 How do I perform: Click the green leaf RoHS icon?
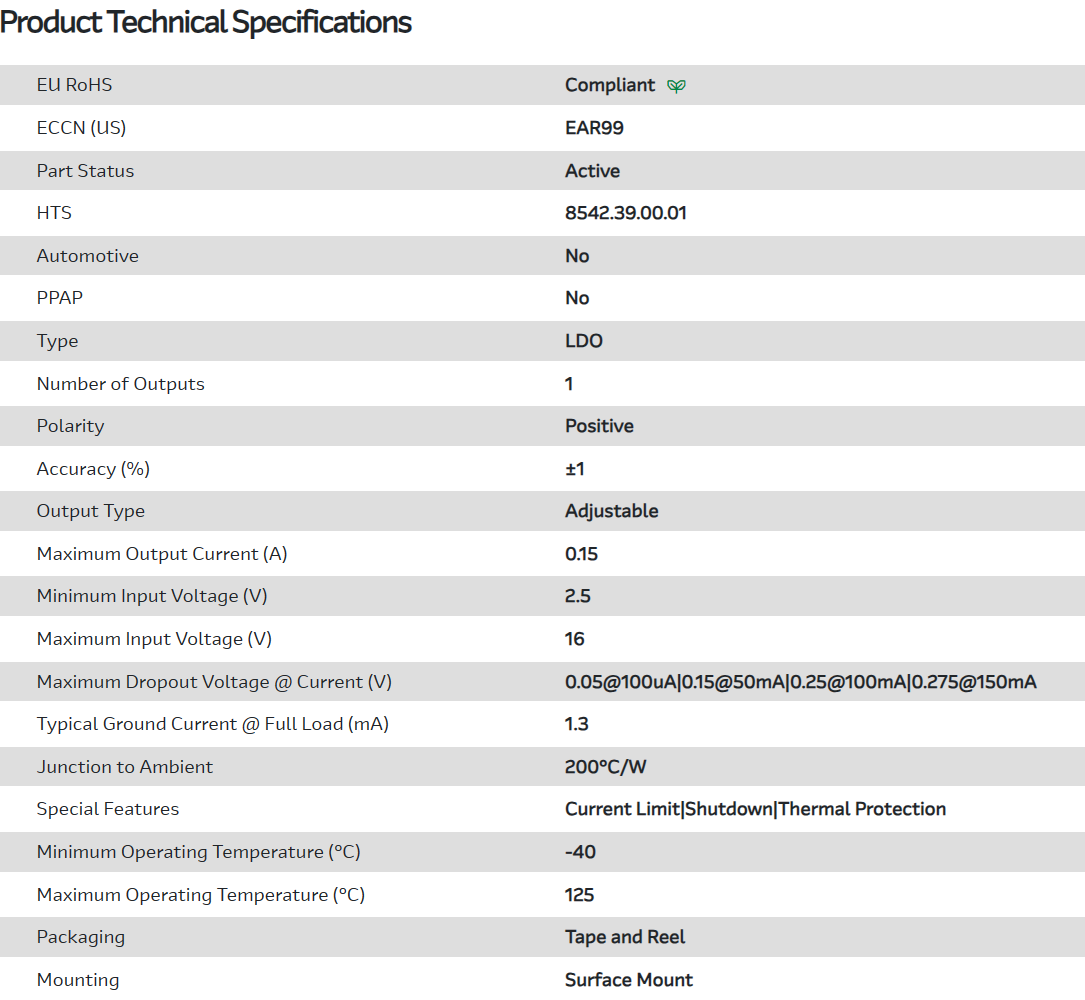pos(677,86)
